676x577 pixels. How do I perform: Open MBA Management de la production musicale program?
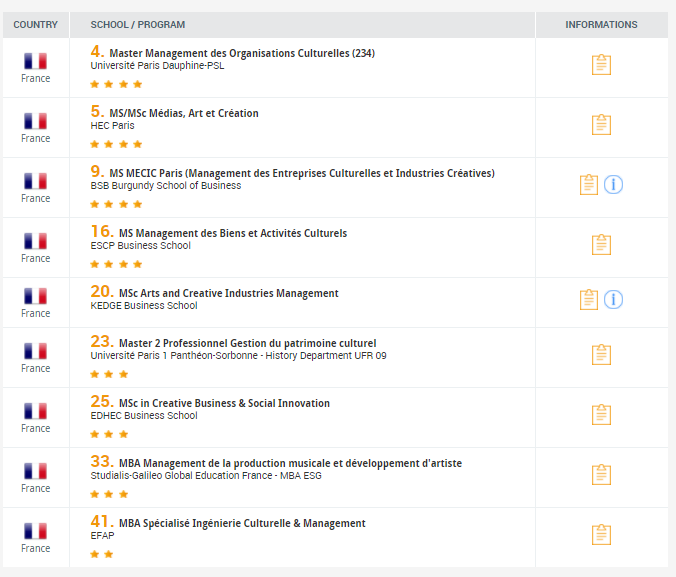[290, 463]
